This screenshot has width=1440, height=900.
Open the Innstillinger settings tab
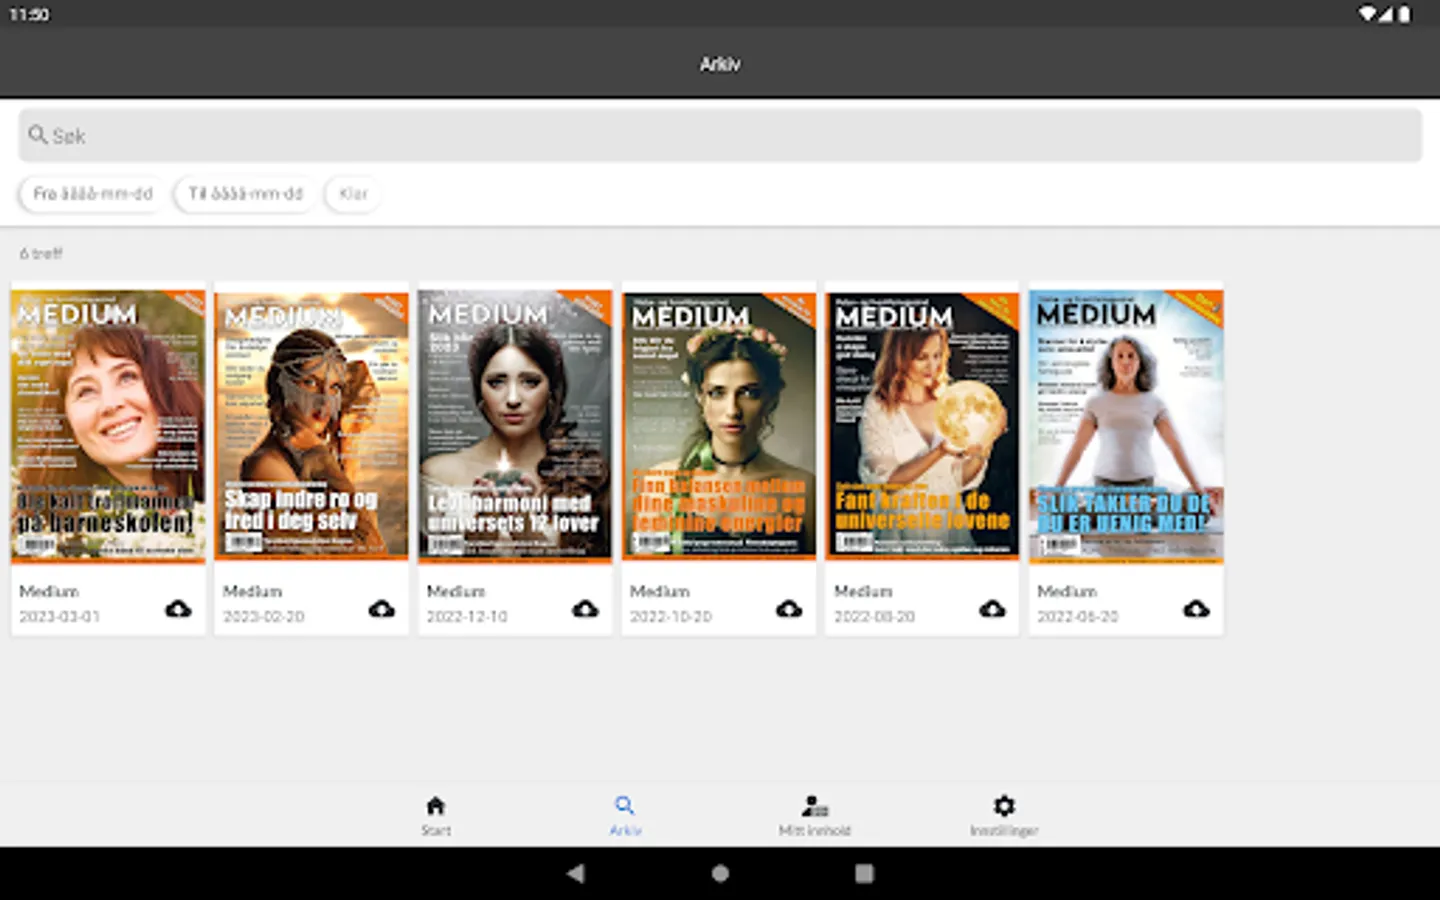(x=1004, y=816)
